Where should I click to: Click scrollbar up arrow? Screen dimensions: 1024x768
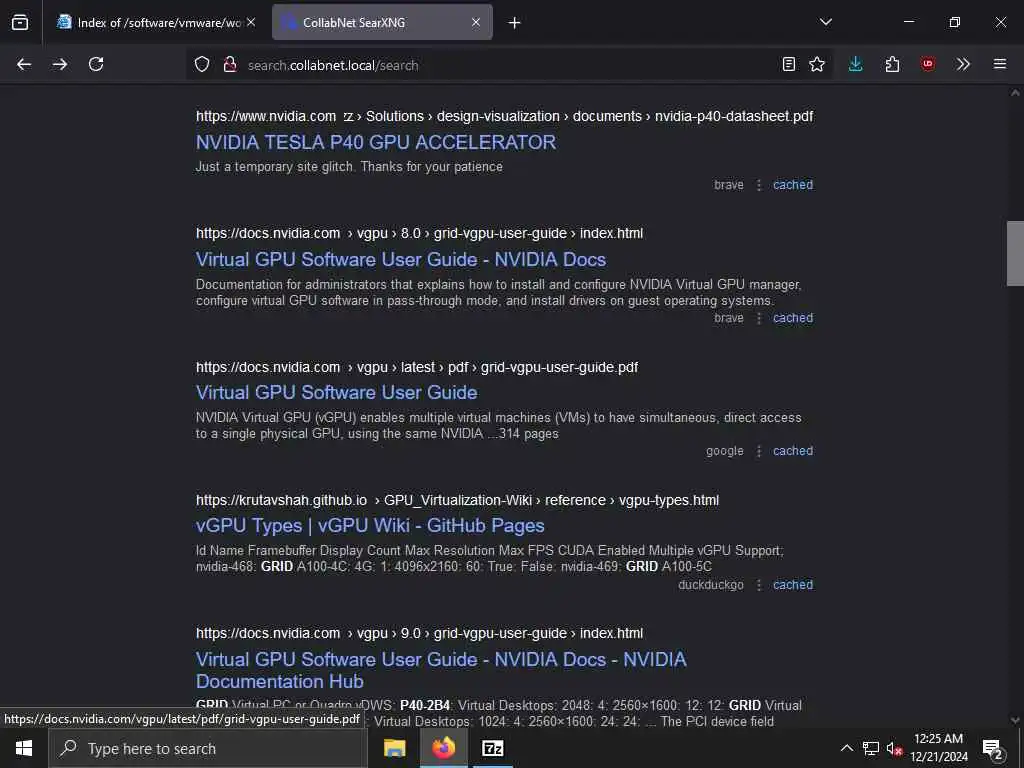1015,93
